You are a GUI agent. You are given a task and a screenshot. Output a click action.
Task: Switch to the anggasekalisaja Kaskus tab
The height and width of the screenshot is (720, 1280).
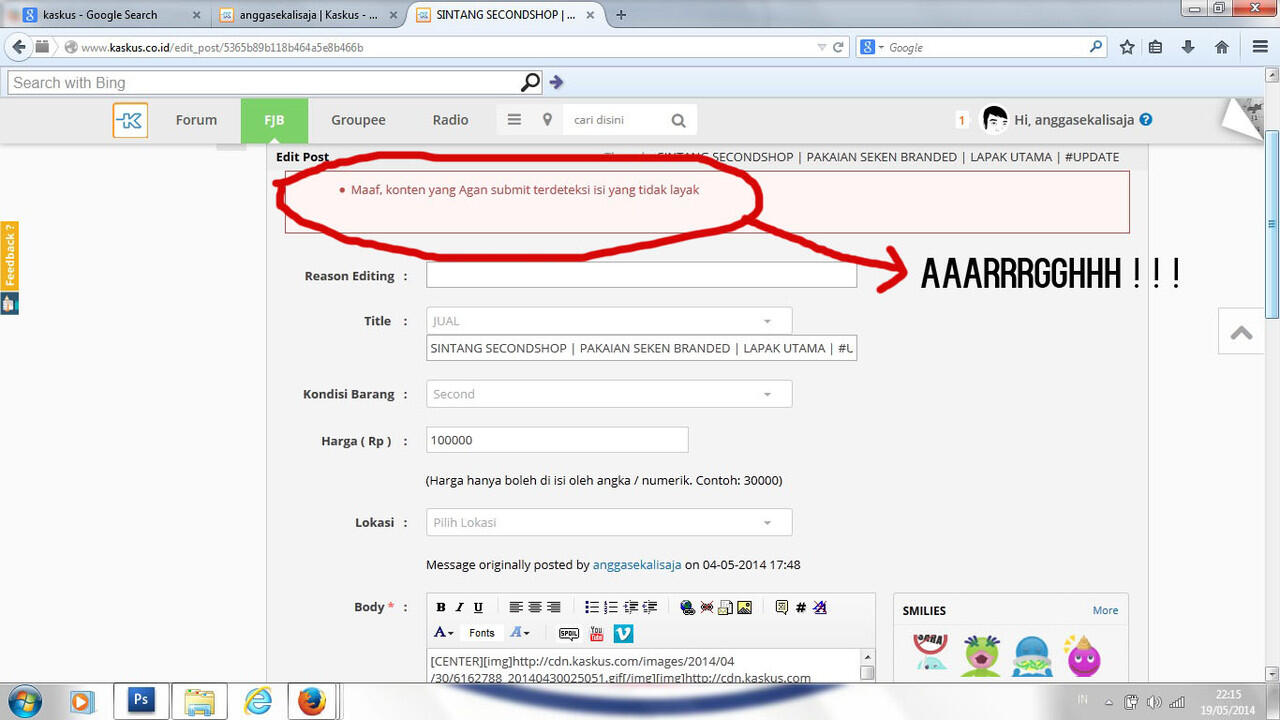[x=309, y=15]
